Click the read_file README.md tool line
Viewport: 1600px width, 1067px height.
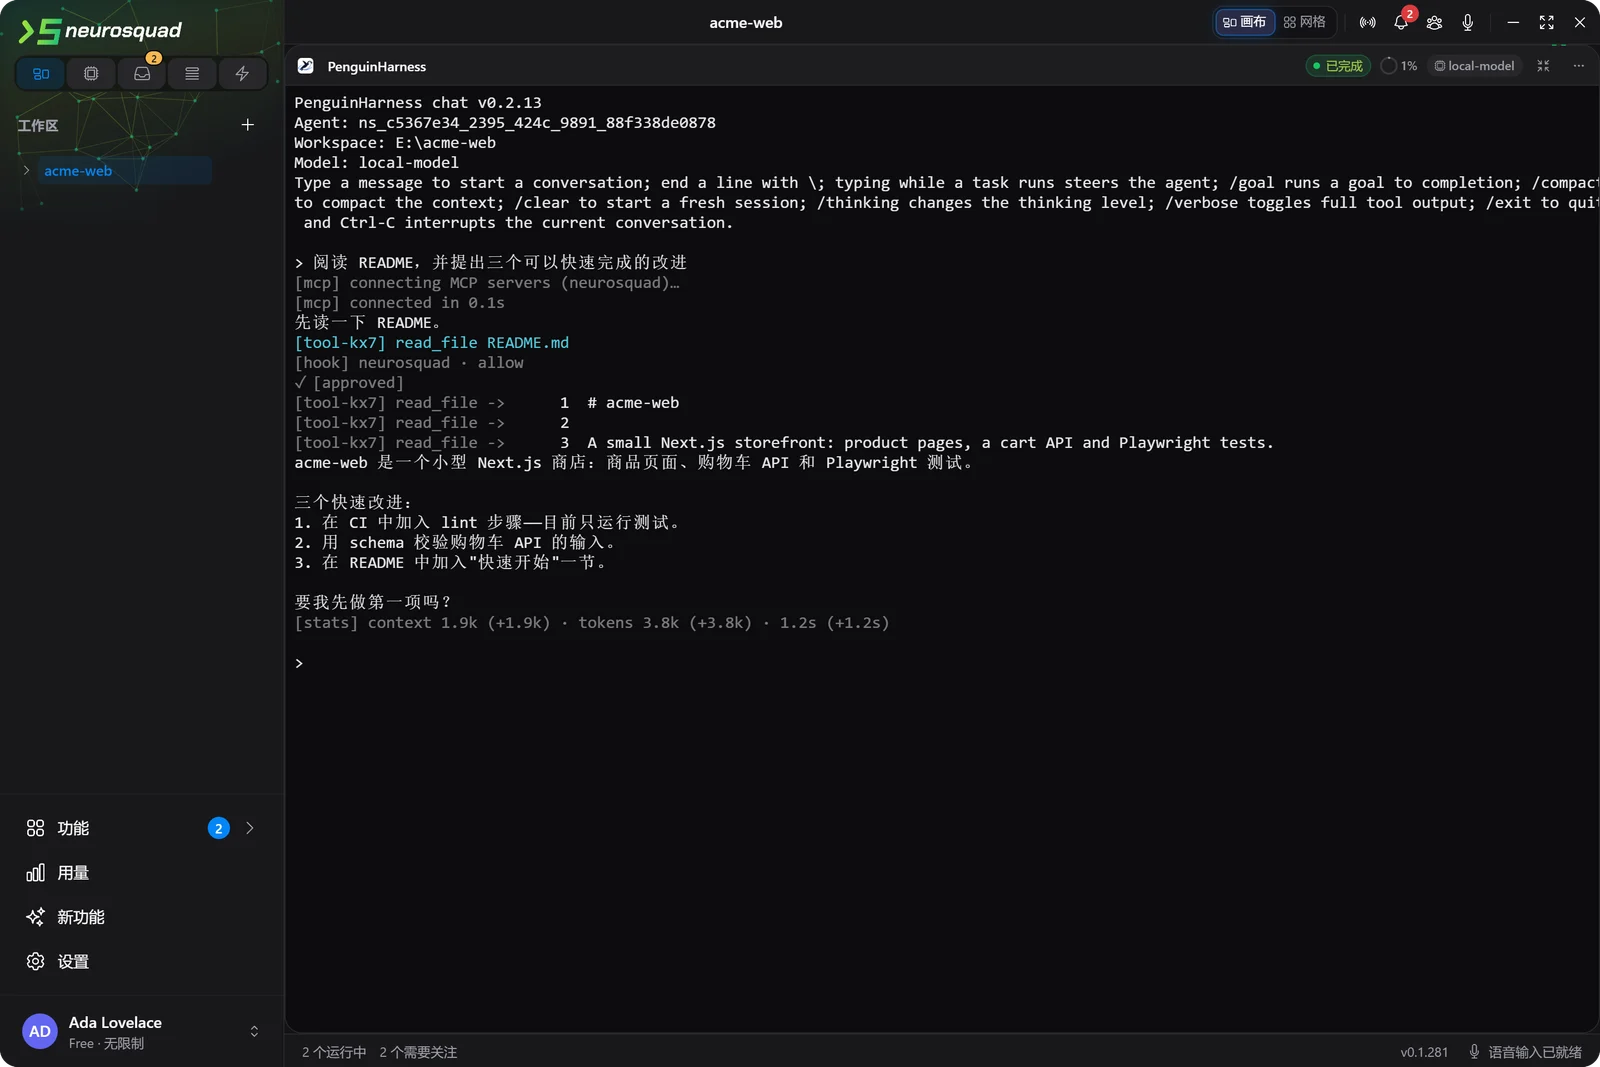pos(431,343)
